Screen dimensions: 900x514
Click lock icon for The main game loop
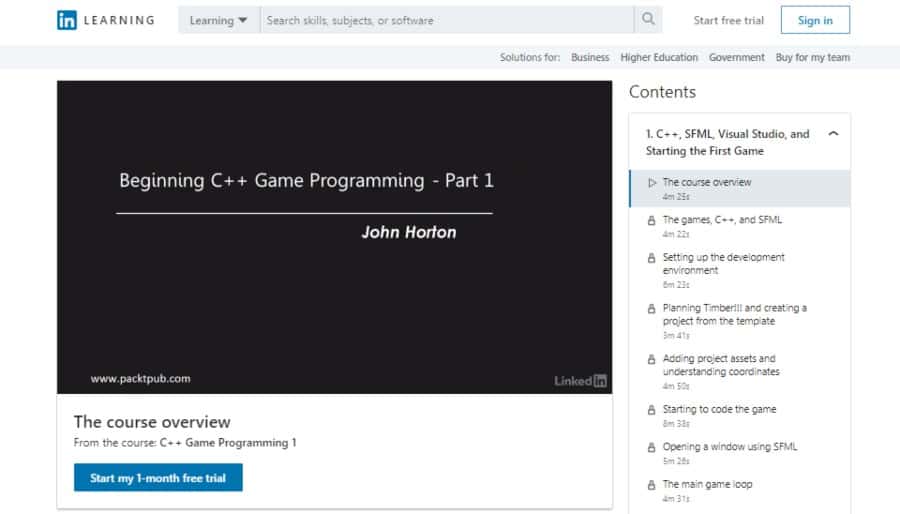(x=651, y=485)
